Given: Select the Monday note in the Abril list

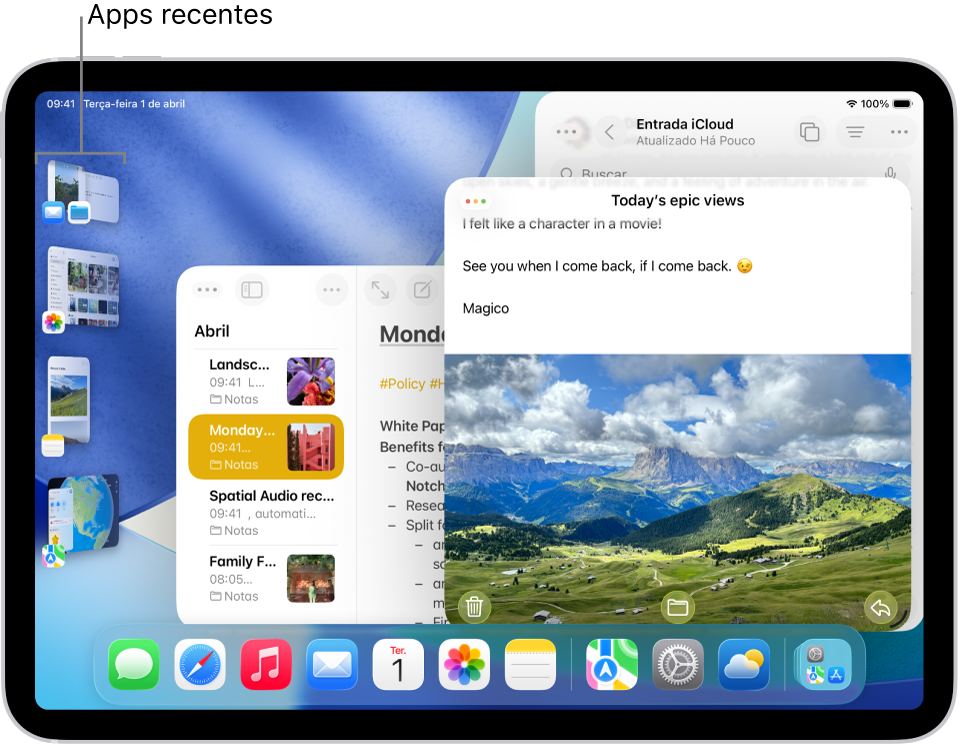Looking at the screenshot, I should point(265,446).
